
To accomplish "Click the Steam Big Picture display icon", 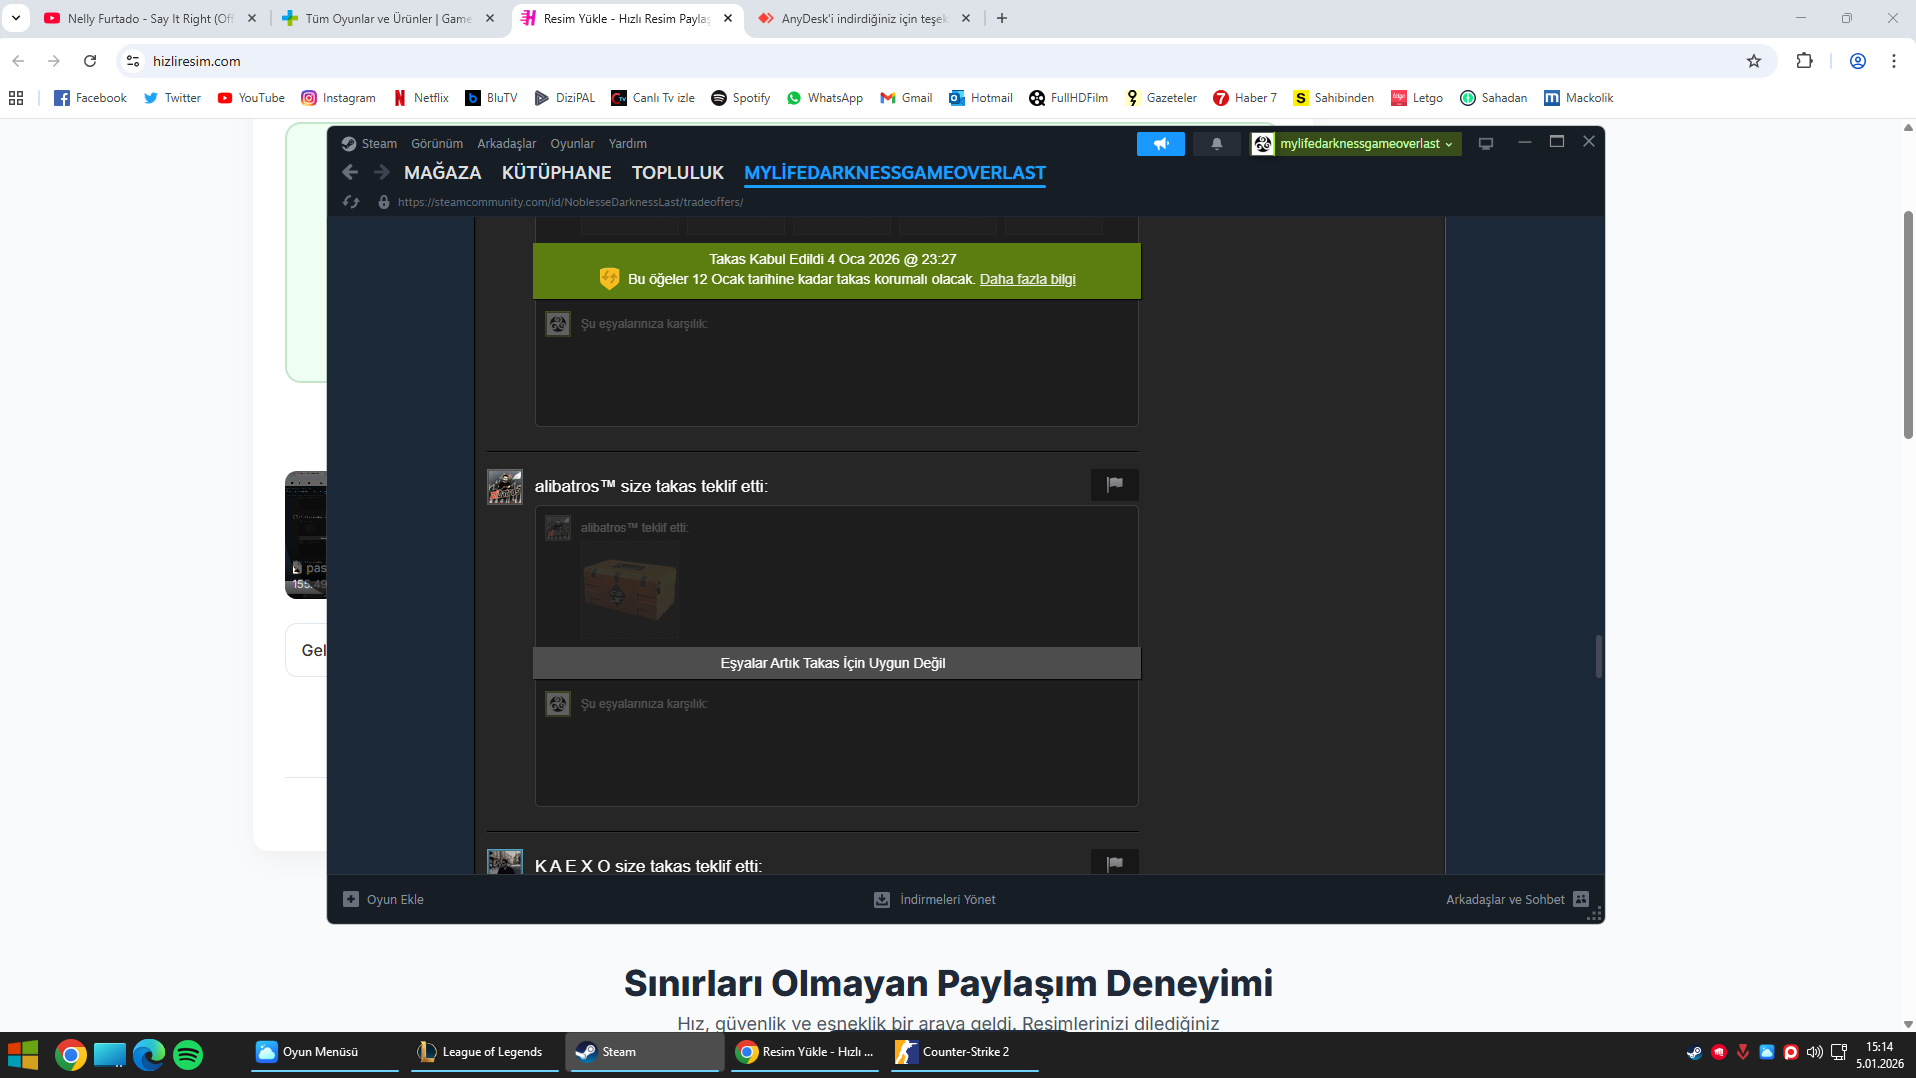I will (1486, 144).
